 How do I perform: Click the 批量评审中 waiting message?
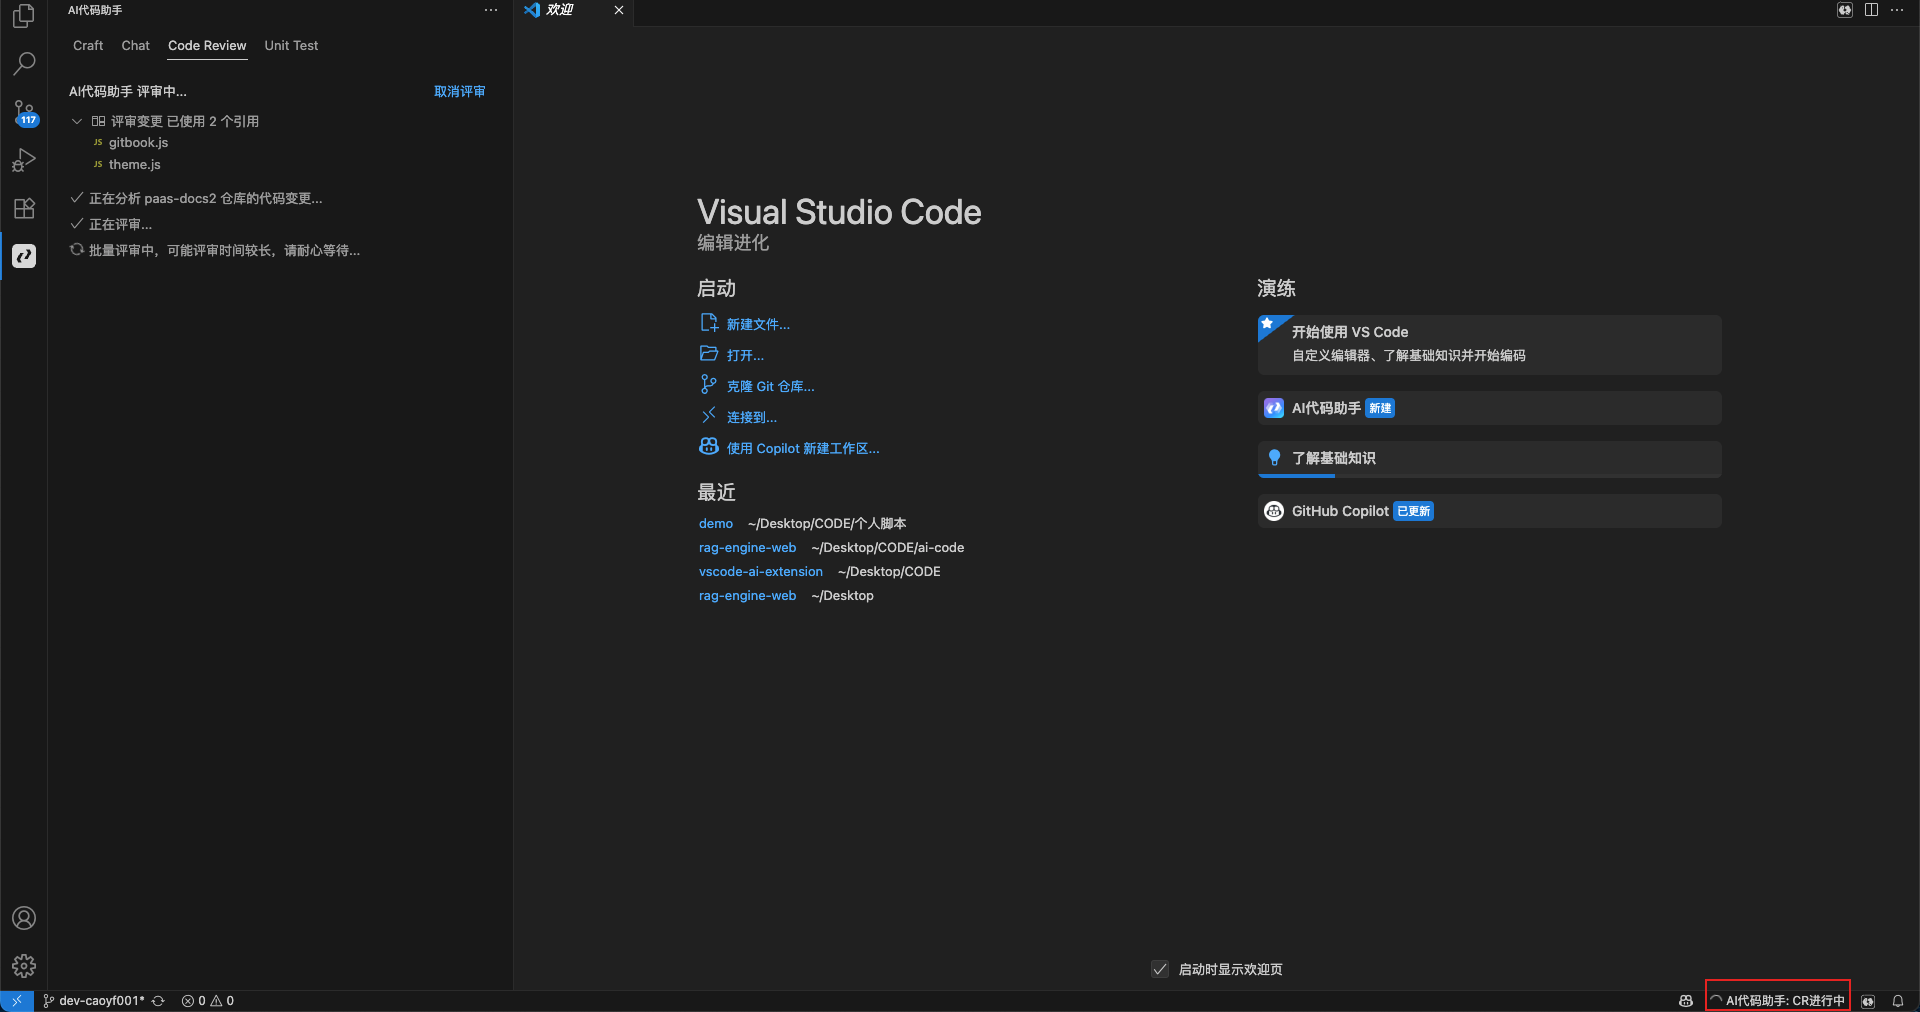click(224, 250)
